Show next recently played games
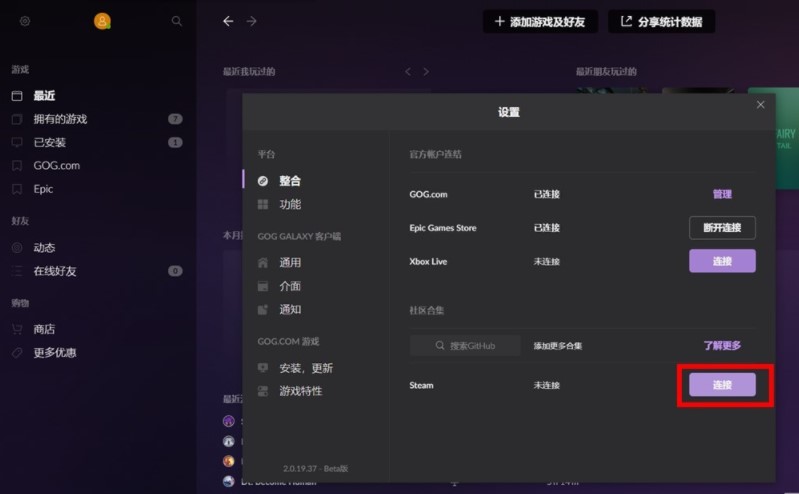This screenshot has height=494, width=799. (426, 71)
